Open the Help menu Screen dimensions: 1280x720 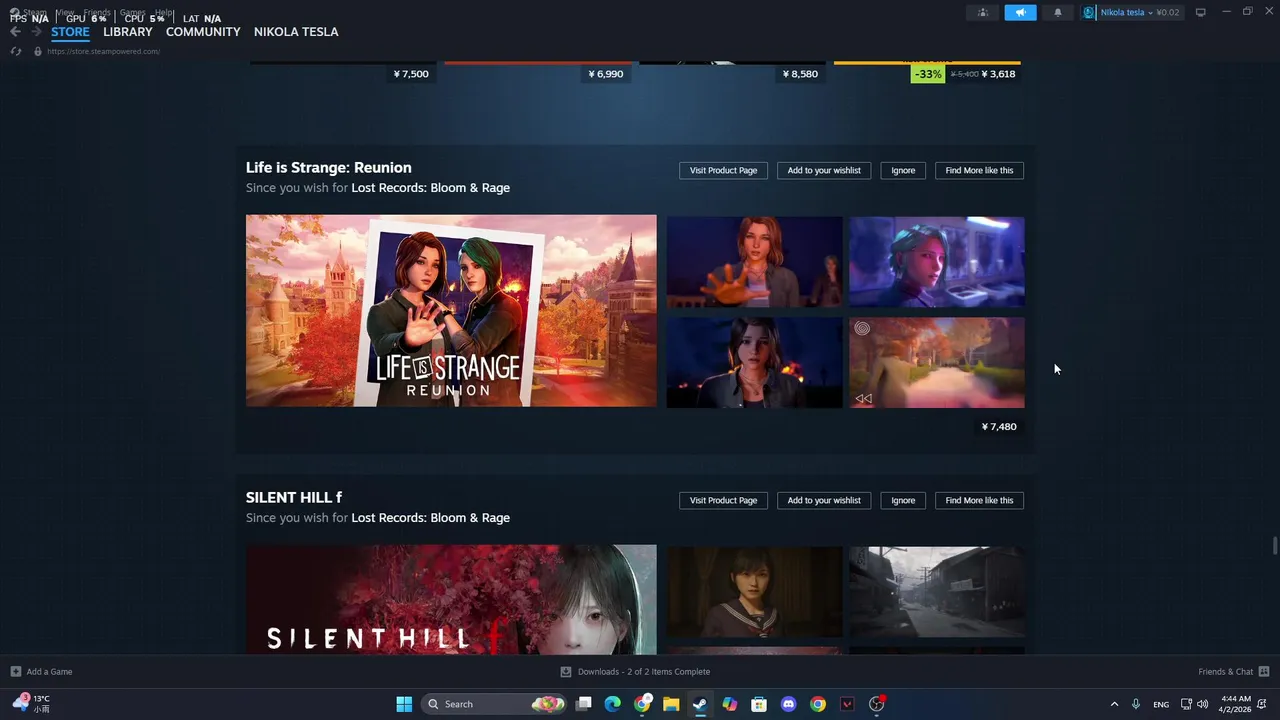(x=164, y=12)
